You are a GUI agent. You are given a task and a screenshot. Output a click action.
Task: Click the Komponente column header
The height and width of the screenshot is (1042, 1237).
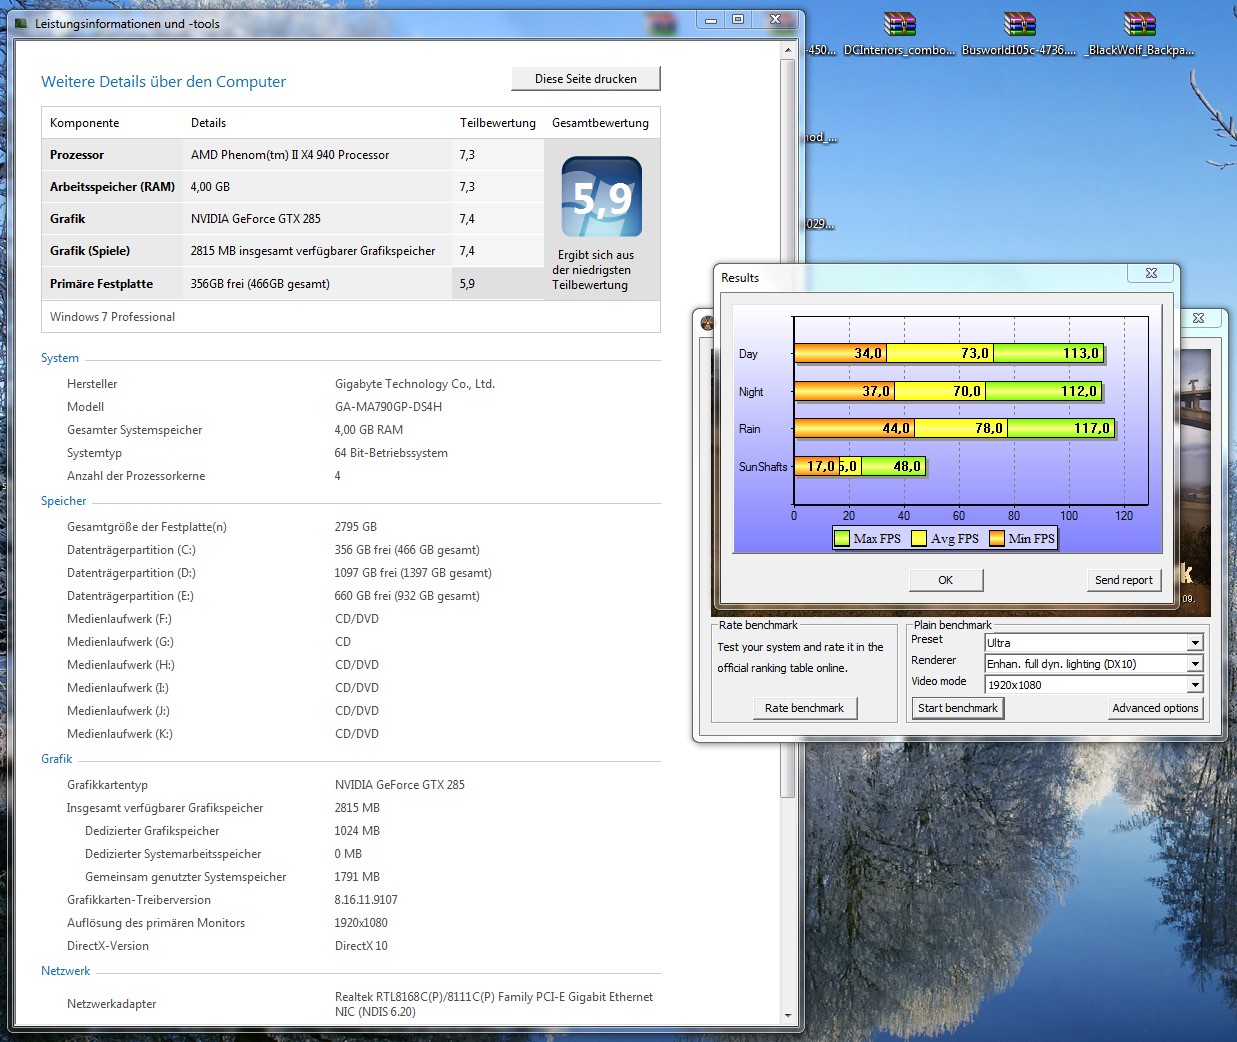pos(85,123)
